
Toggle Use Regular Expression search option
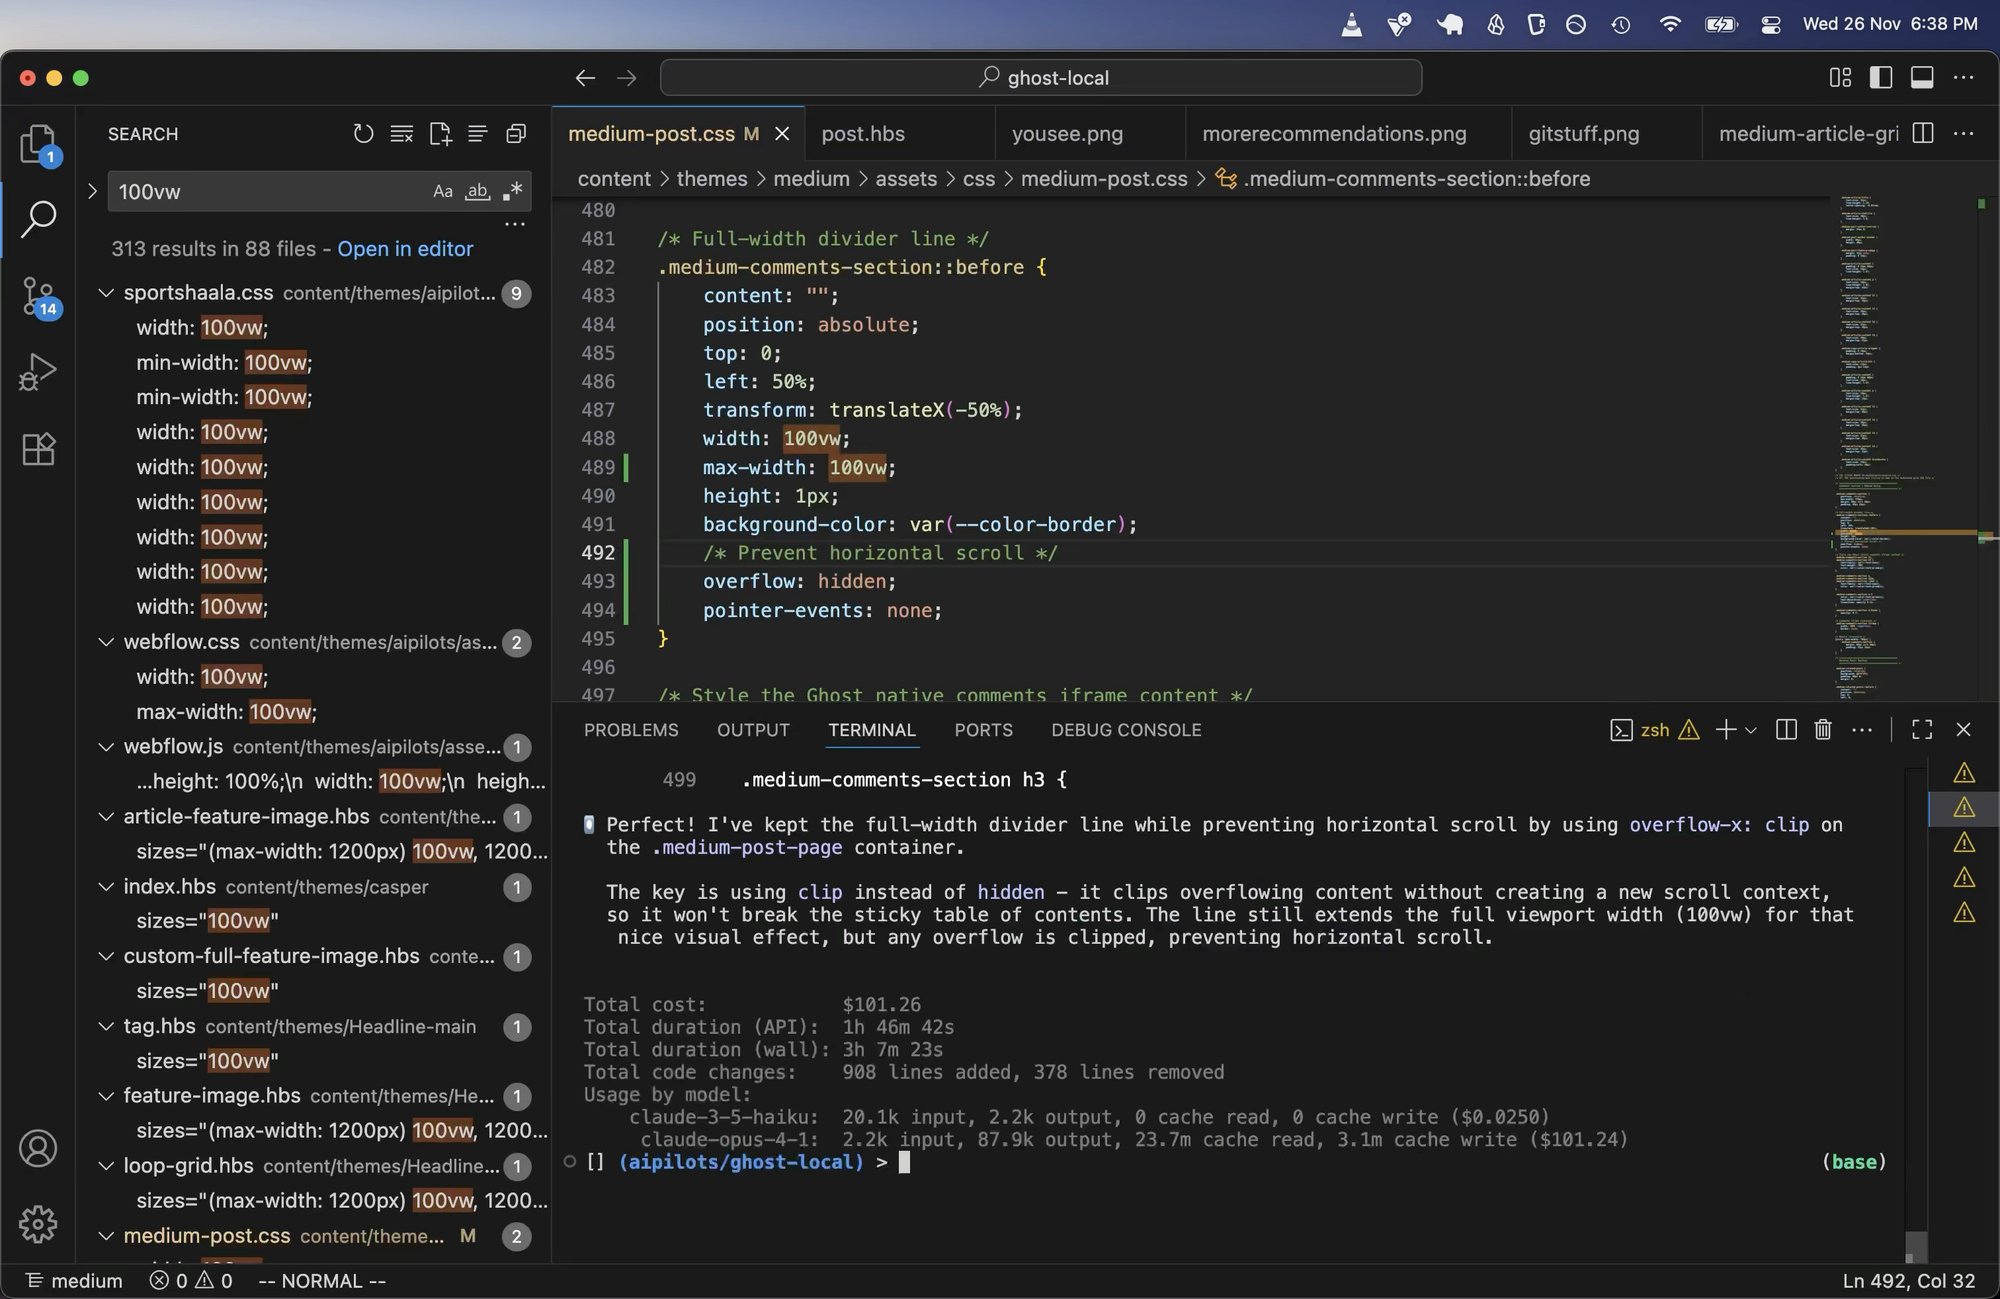point(513,191)
